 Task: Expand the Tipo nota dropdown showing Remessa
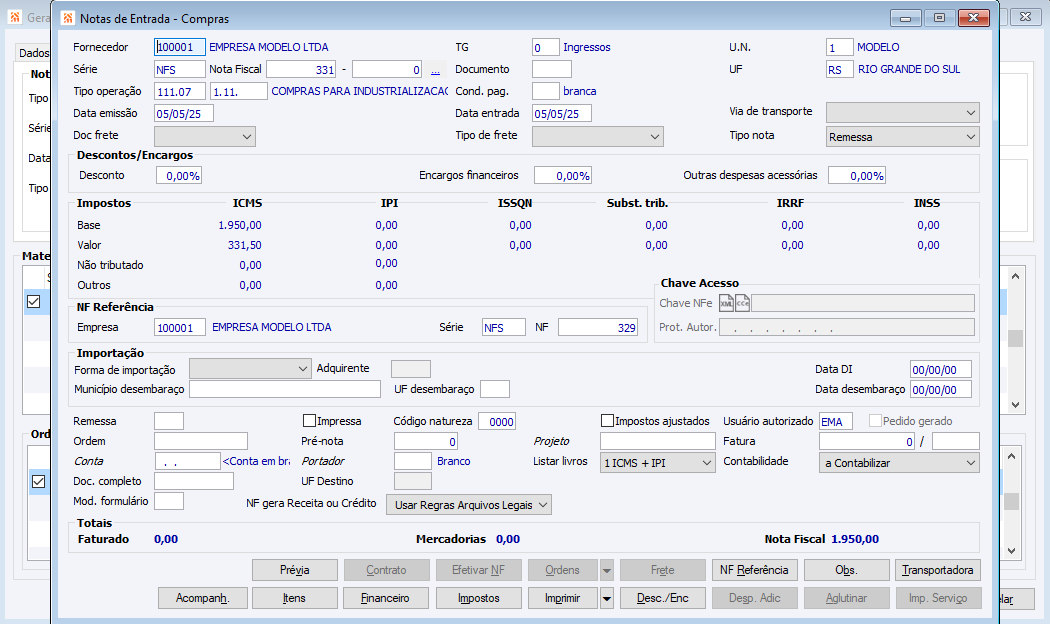click(x=903, y=137)
